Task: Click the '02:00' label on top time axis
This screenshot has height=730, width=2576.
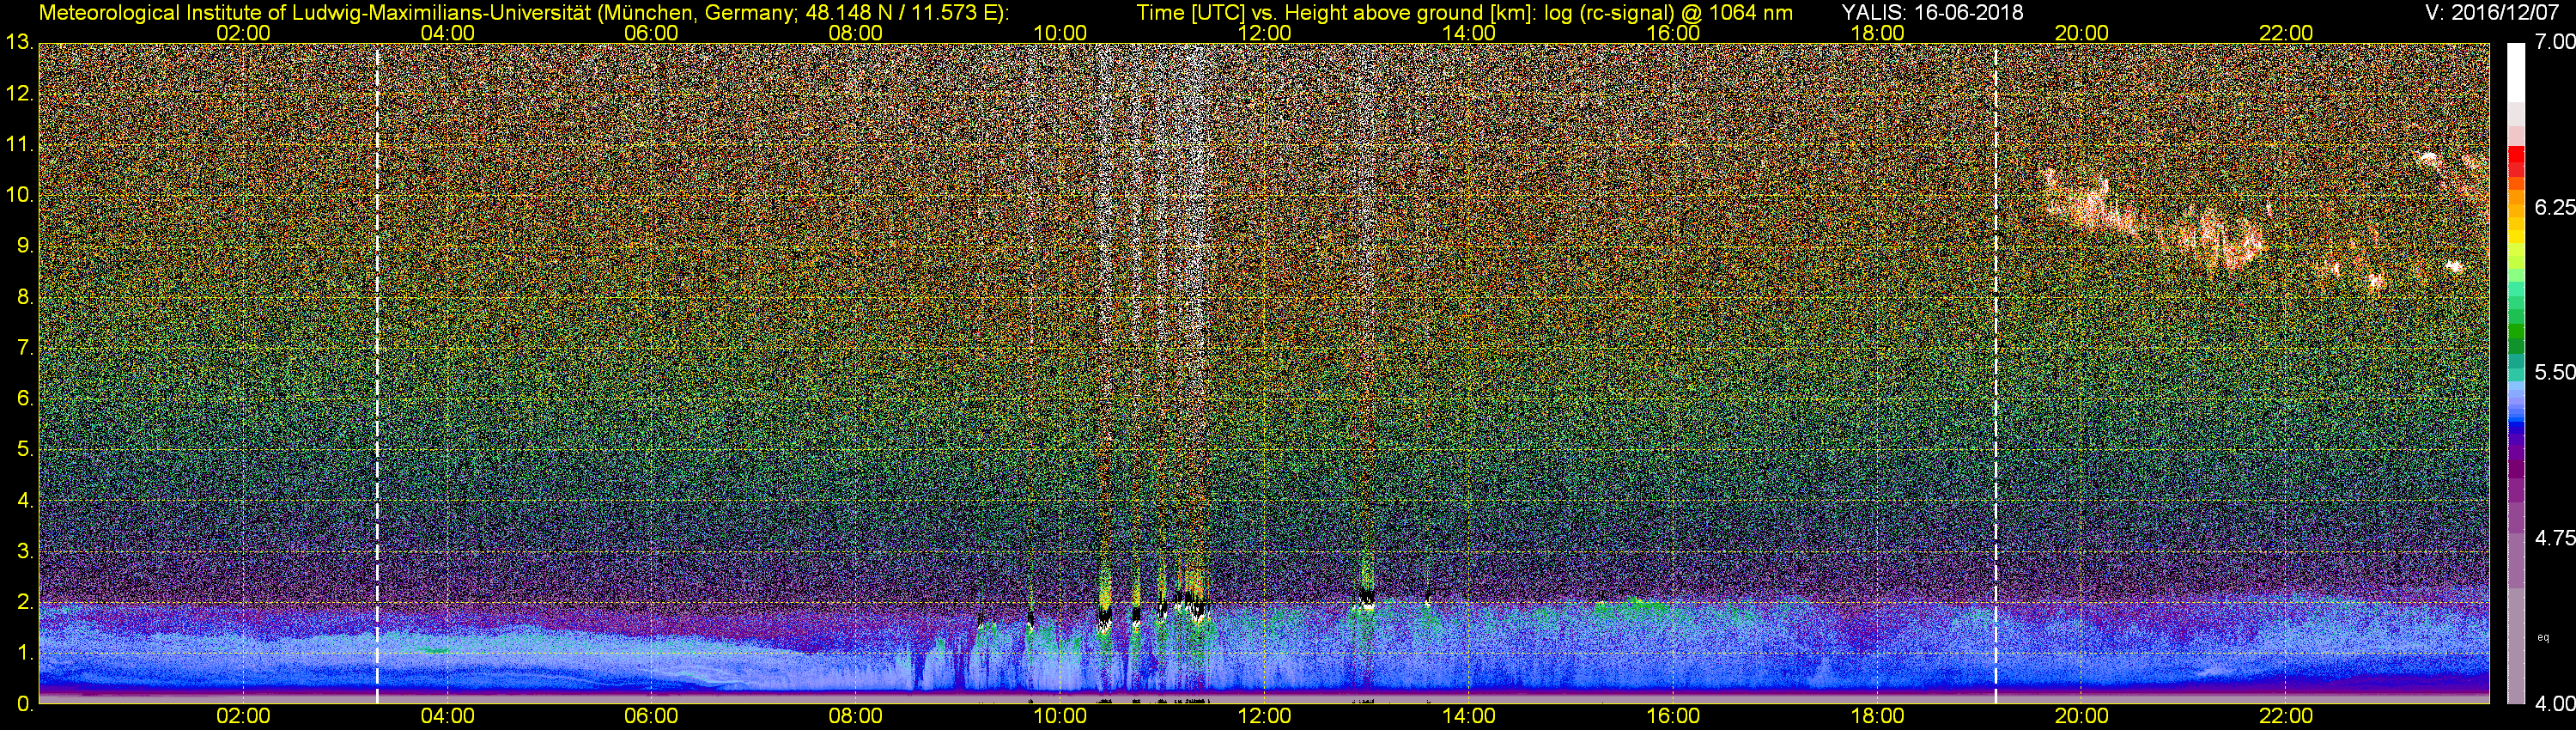Action: point(243,33)
